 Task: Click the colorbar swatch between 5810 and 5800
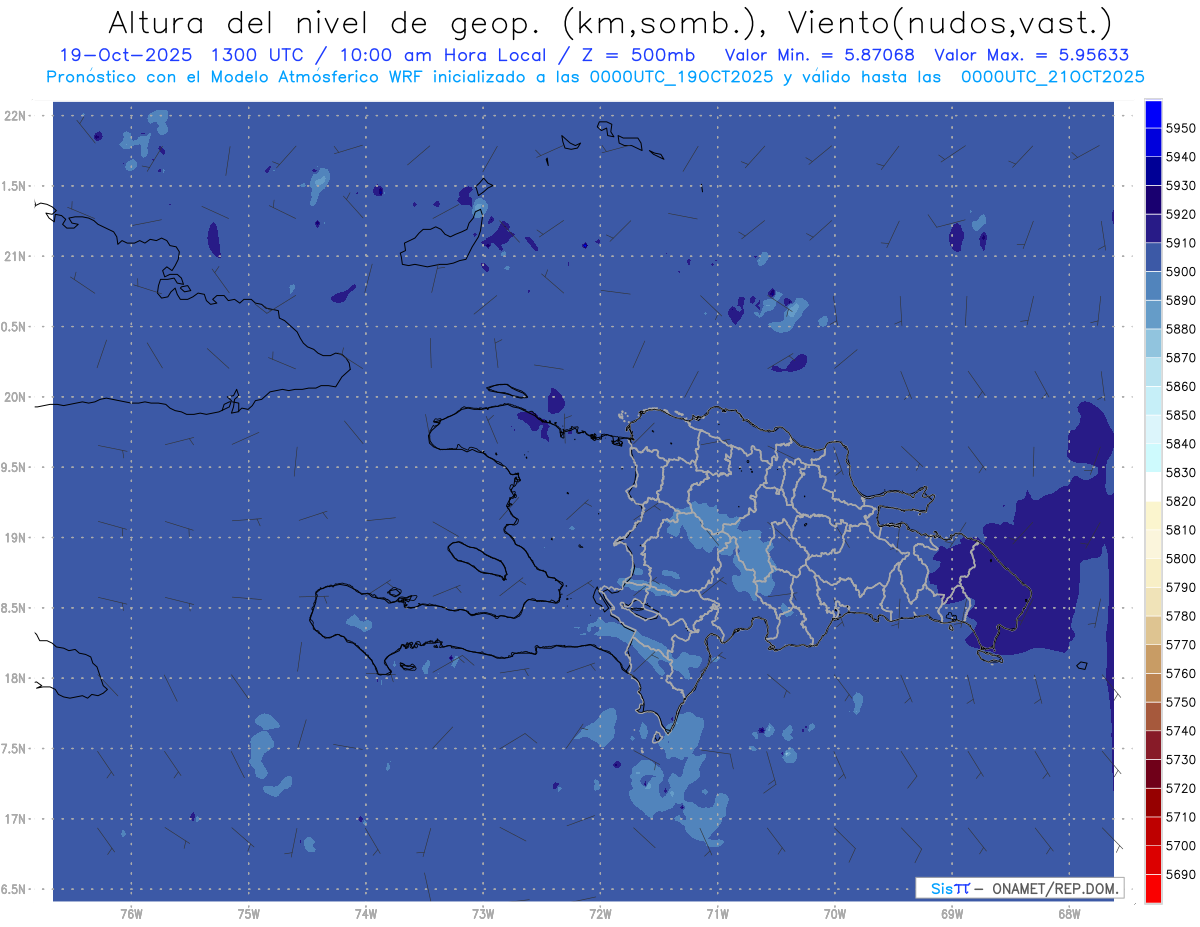point(1153,544)
